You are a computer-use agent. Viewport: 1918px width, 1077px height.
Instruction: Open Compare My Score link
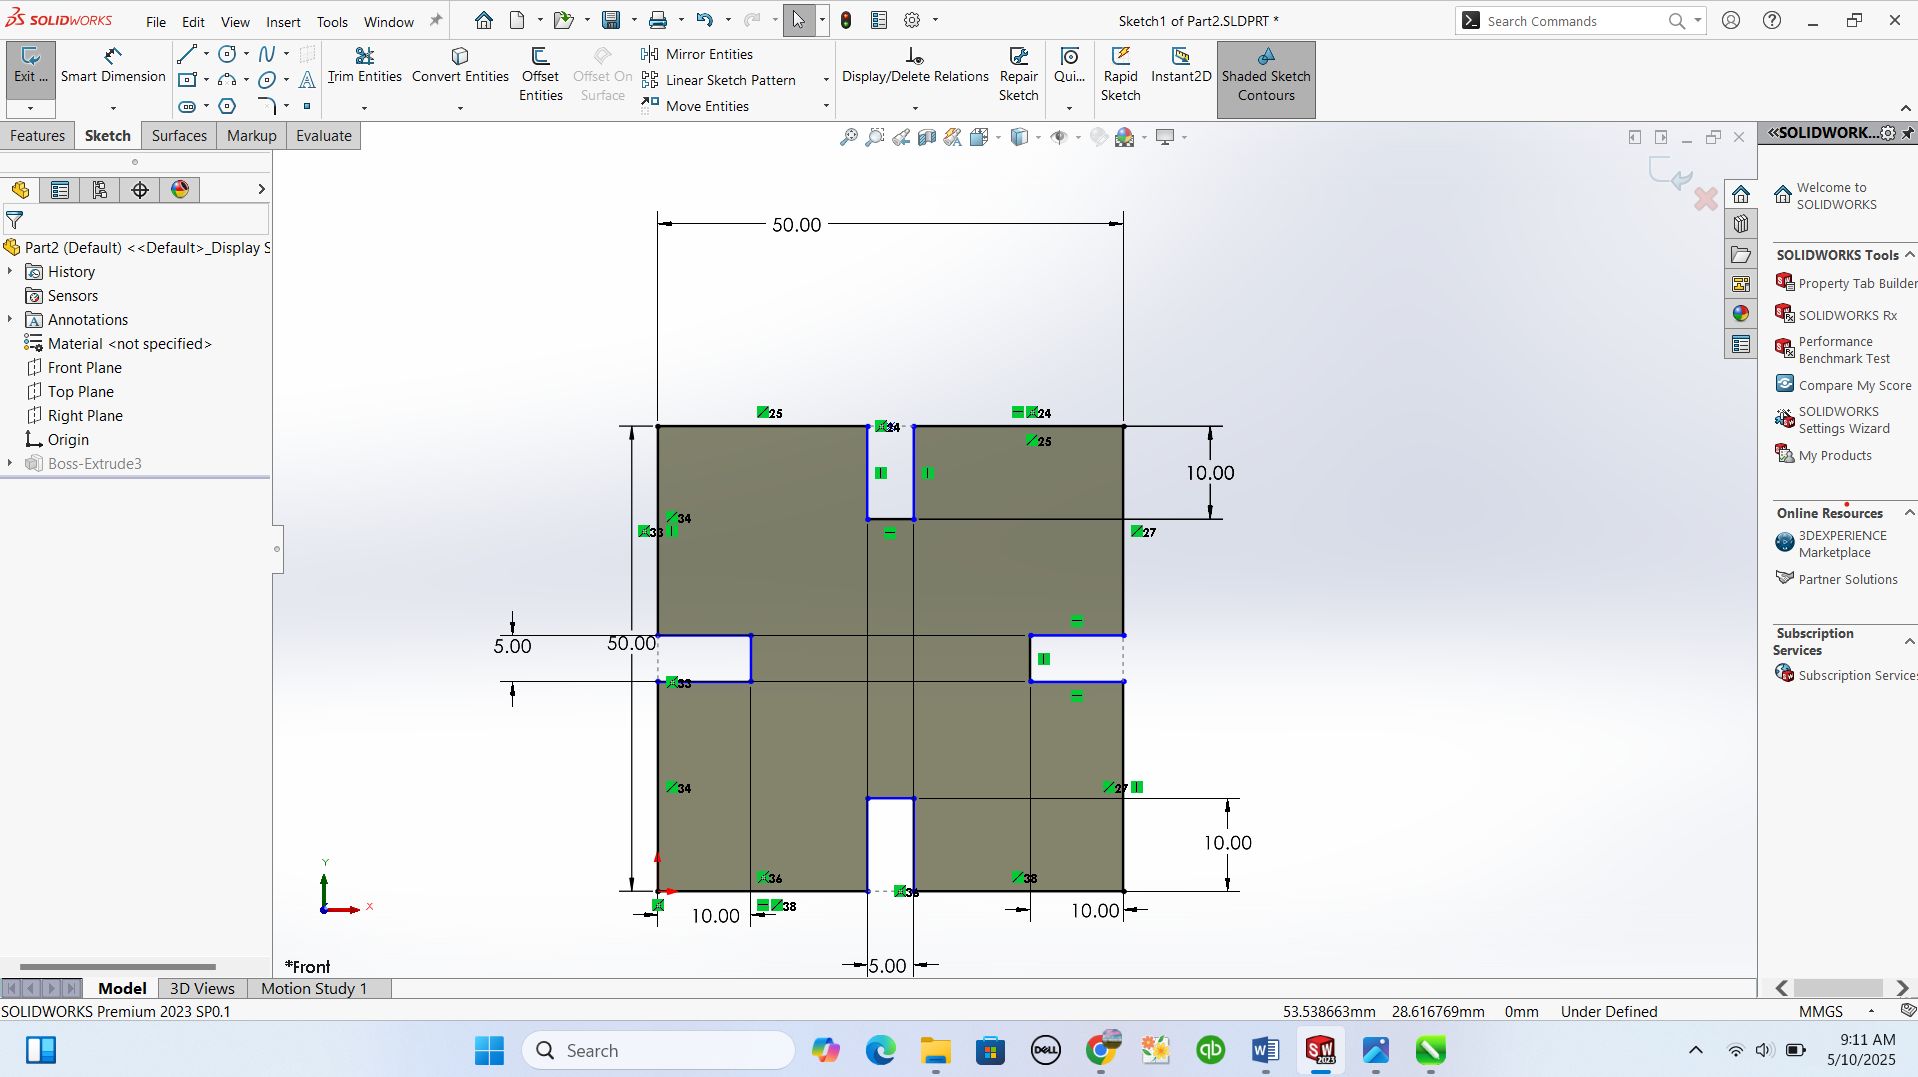coord(1843,385)
